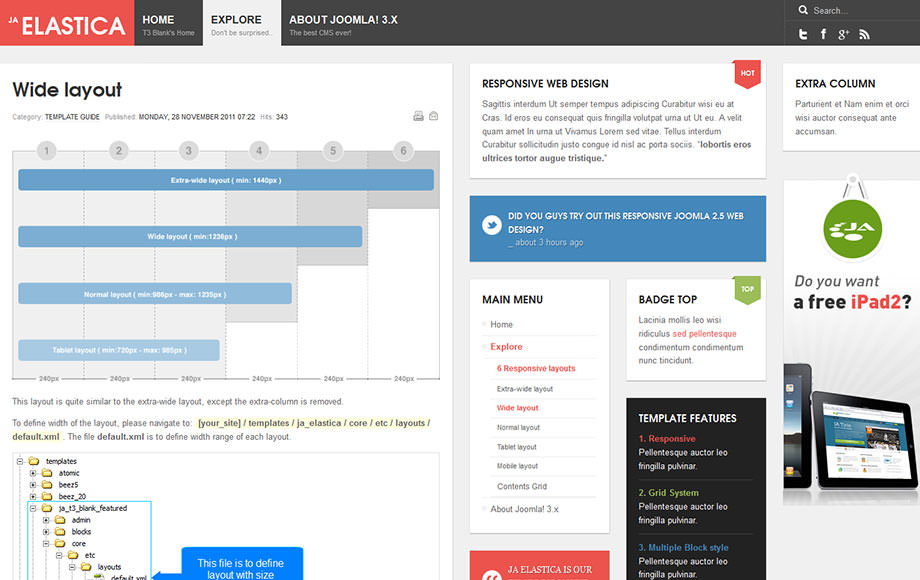Viewport: 920px width, 580px height.
Task: Open the Google Plus icon in header
Action: [843, 34]
